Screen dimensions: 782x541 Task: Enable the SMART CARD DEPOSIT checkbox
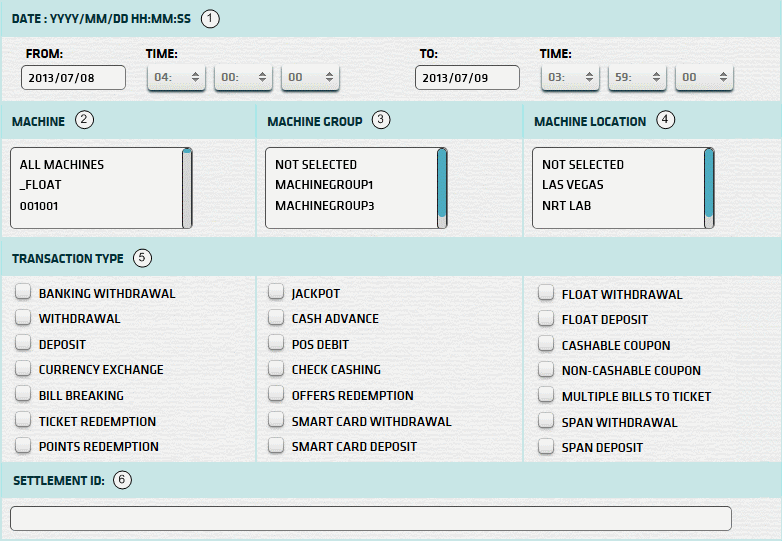[x=275, y=446]
